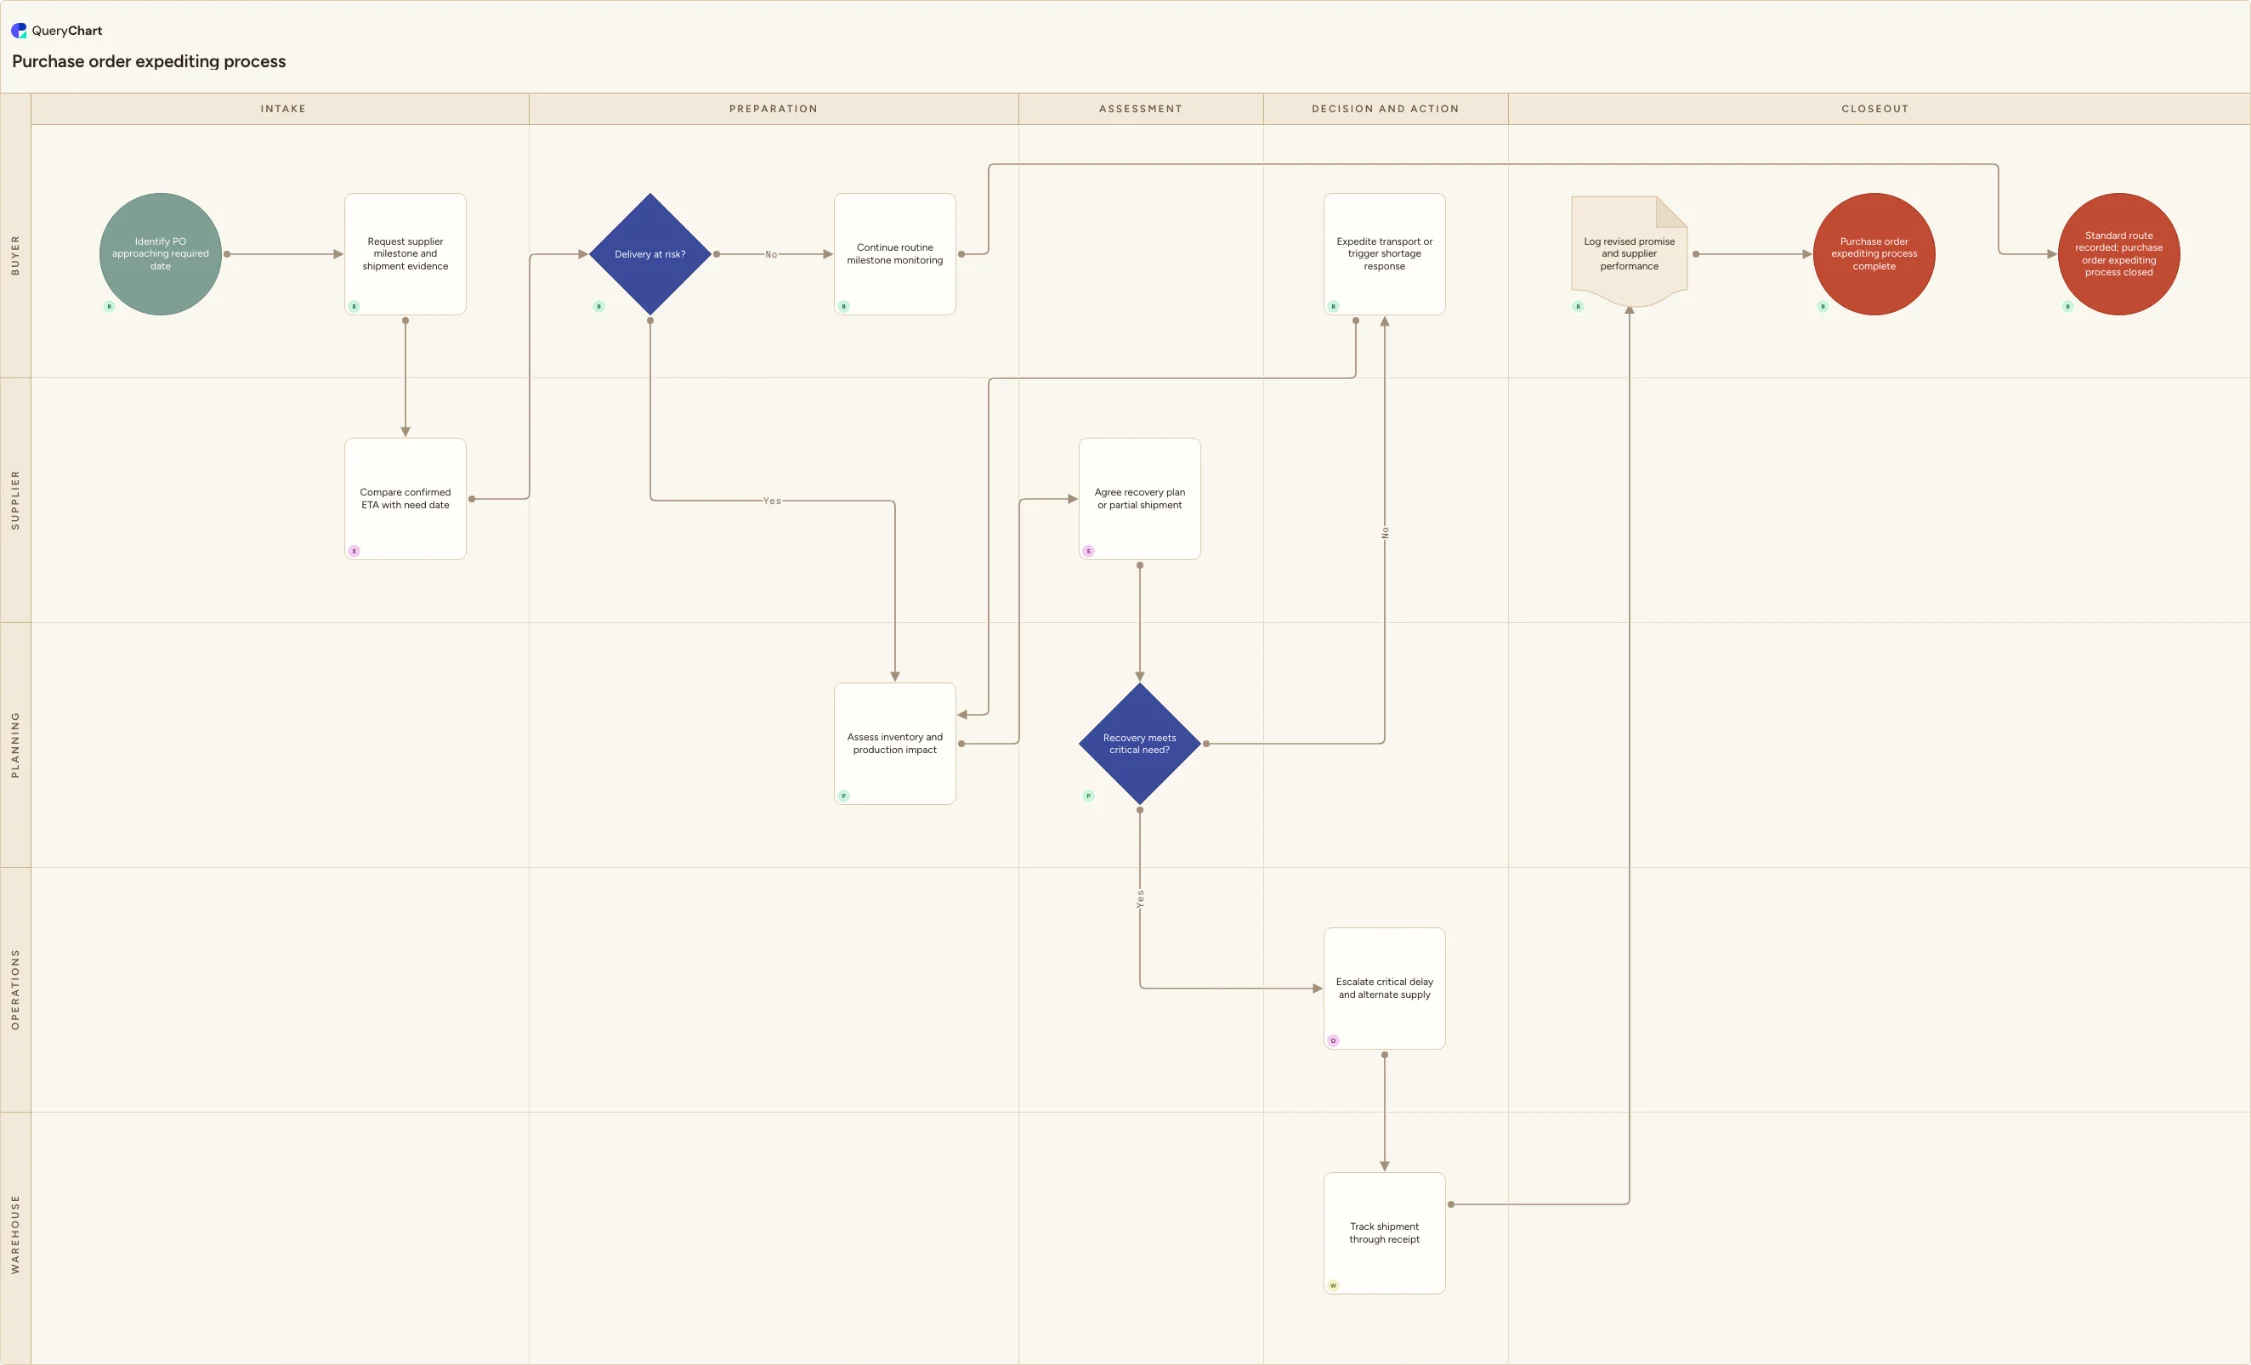Screen dimensions: 2251x1365
Task: Click the WAREHOUSE swimlane label
Action: 15,1235
